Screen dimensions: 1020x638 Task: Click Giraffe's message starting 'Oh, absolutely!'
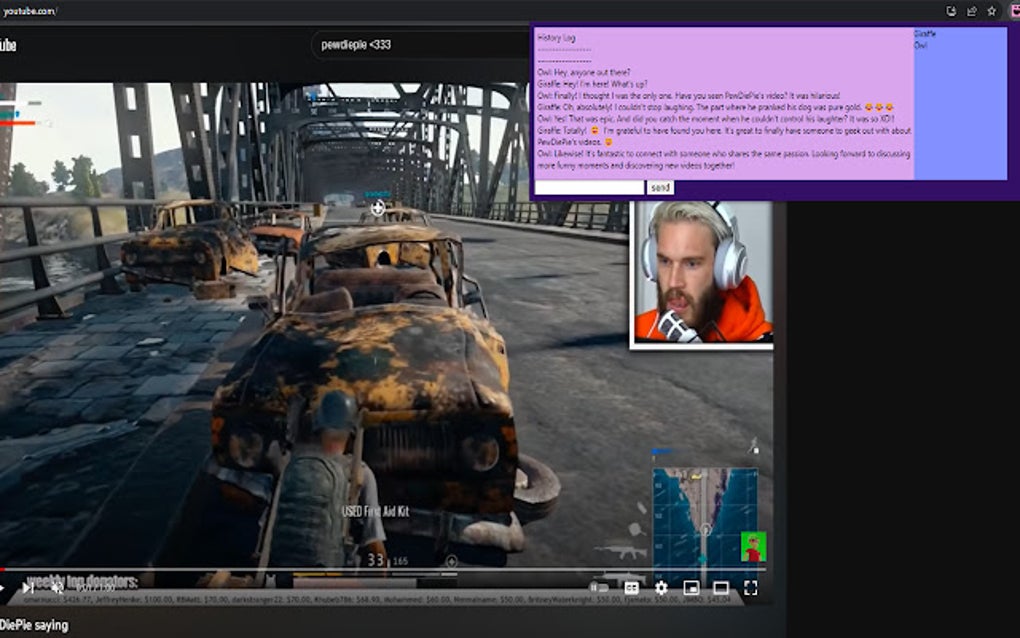point(716,107)
